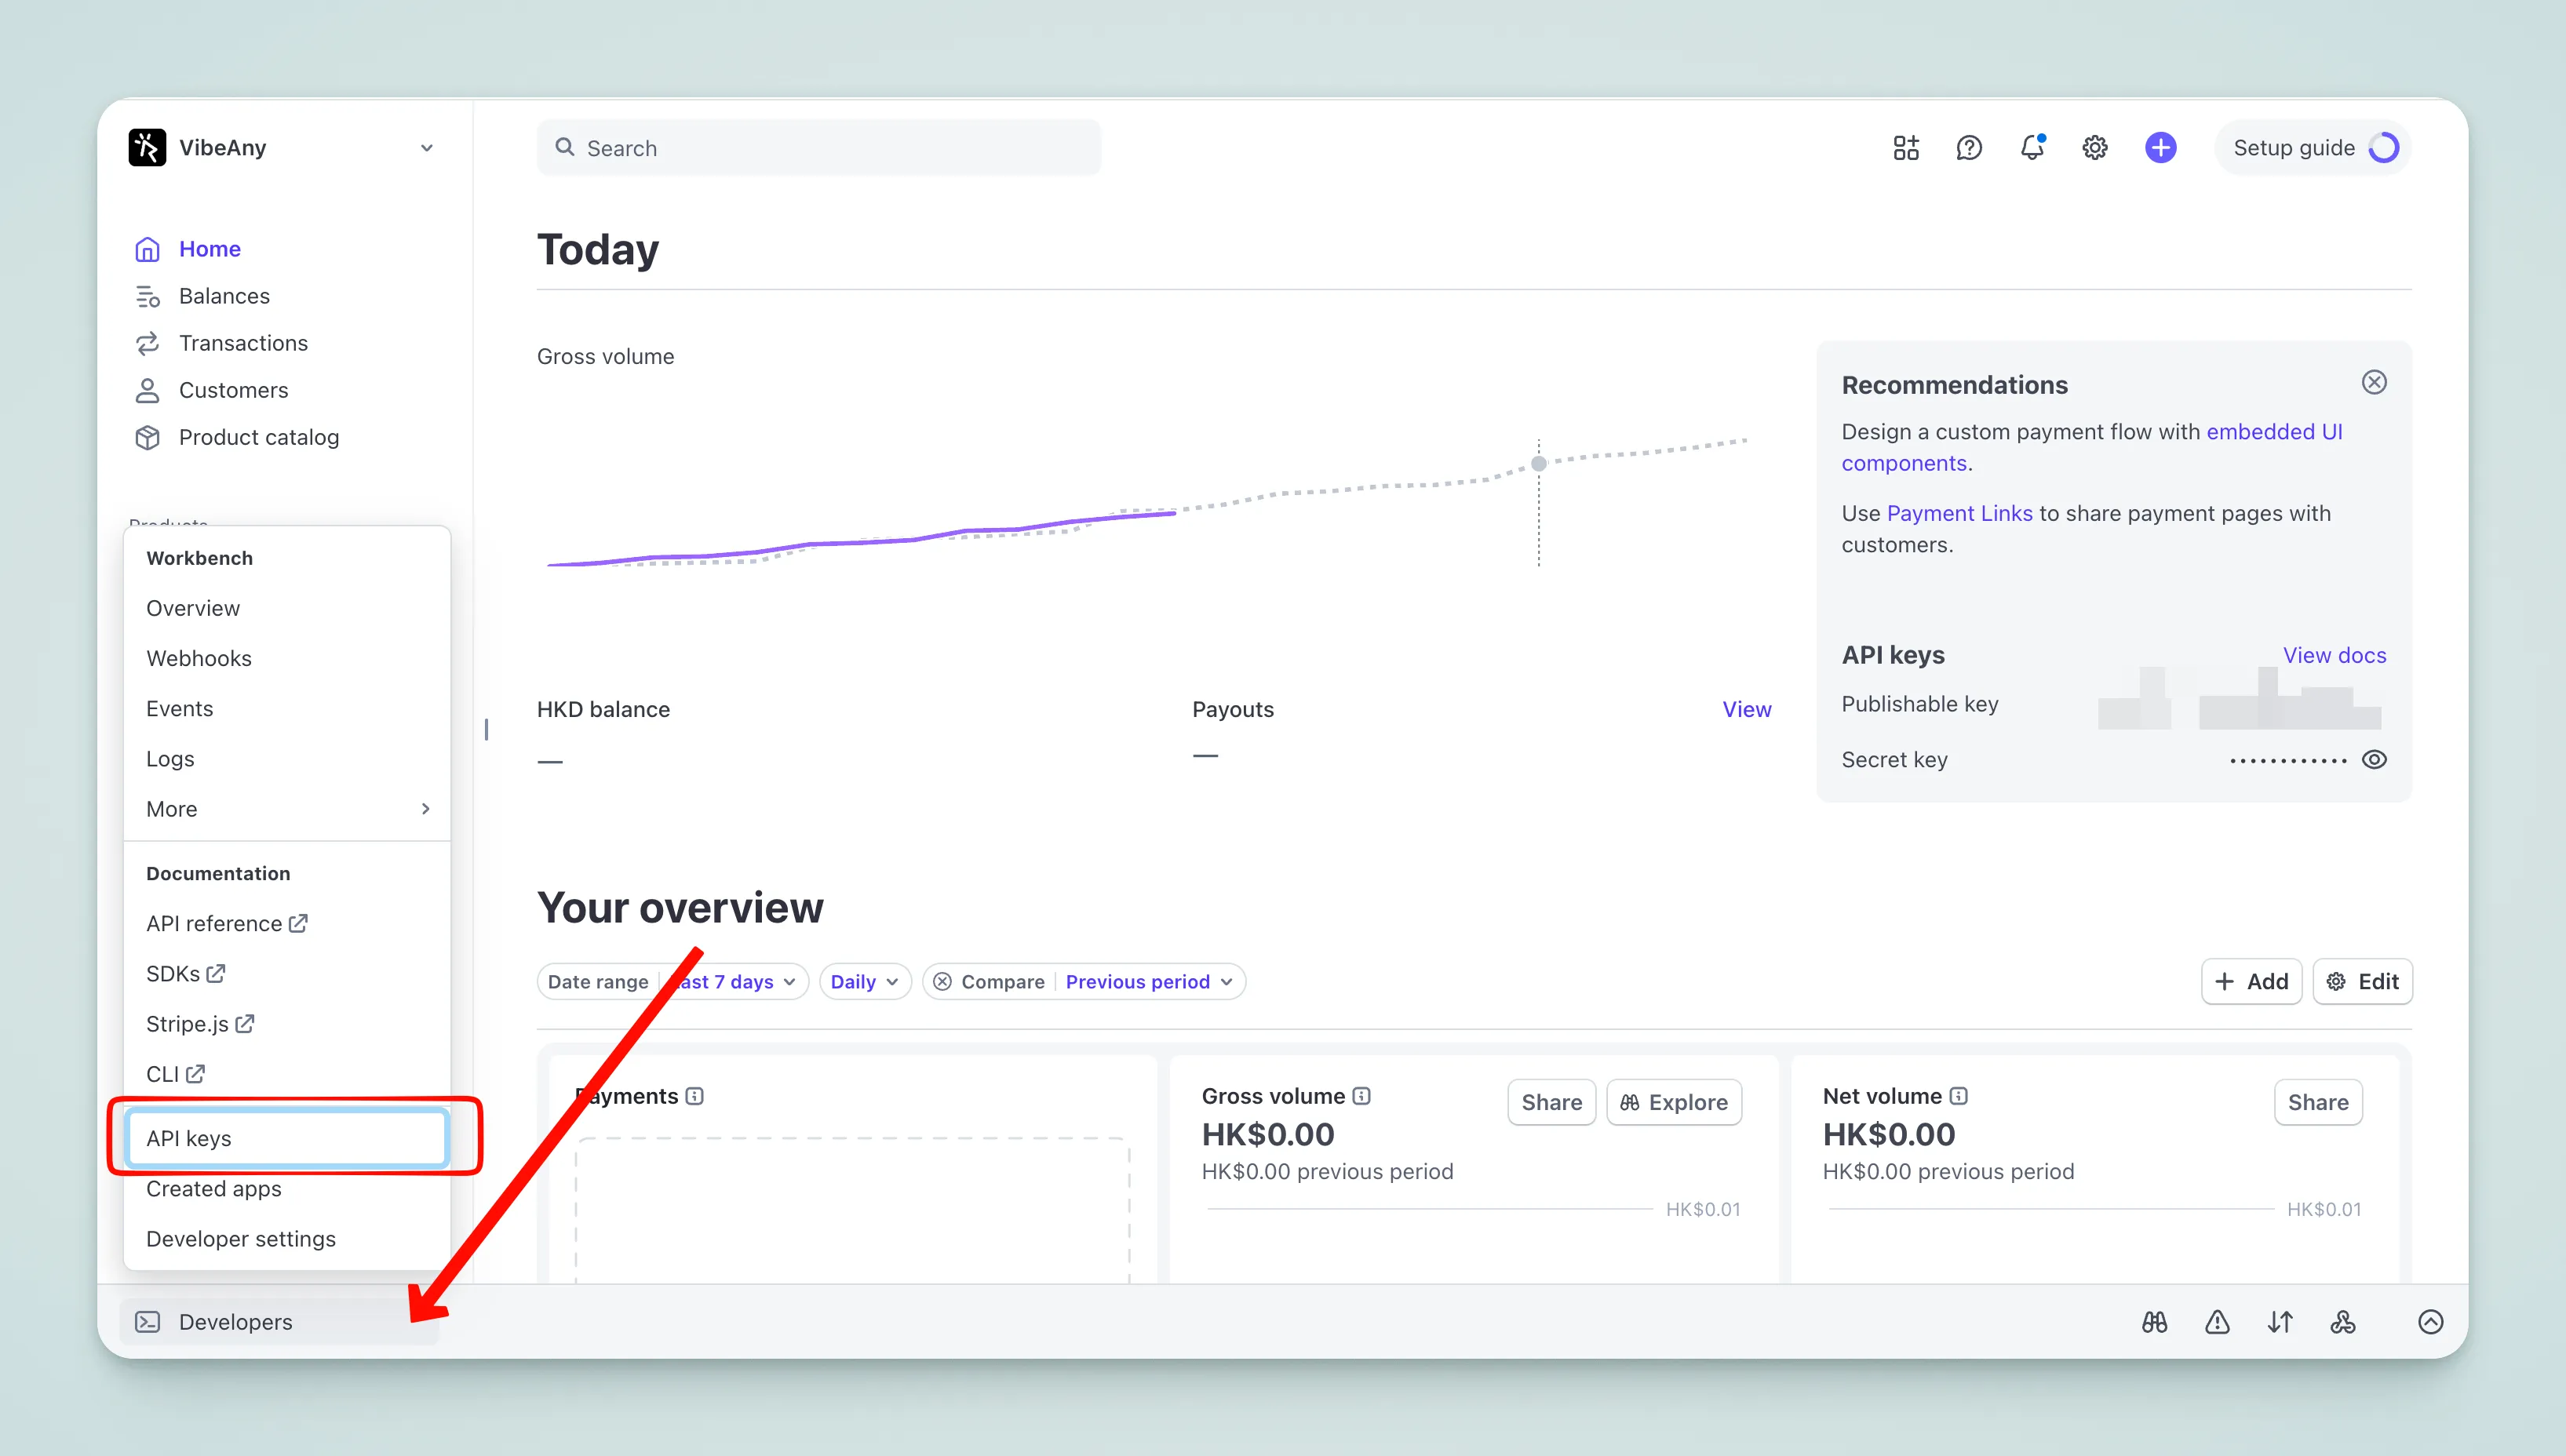Select the binoculars icon in the Developers bar
2566x1456 pixels.
[x=2154, y=1322]
